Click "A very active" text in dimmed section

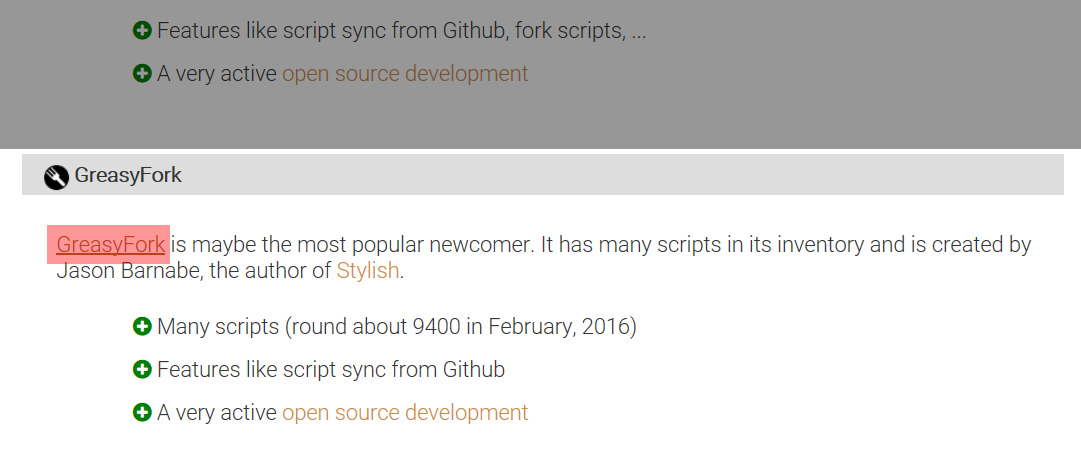pyautogui.click(x=217, y=74)
